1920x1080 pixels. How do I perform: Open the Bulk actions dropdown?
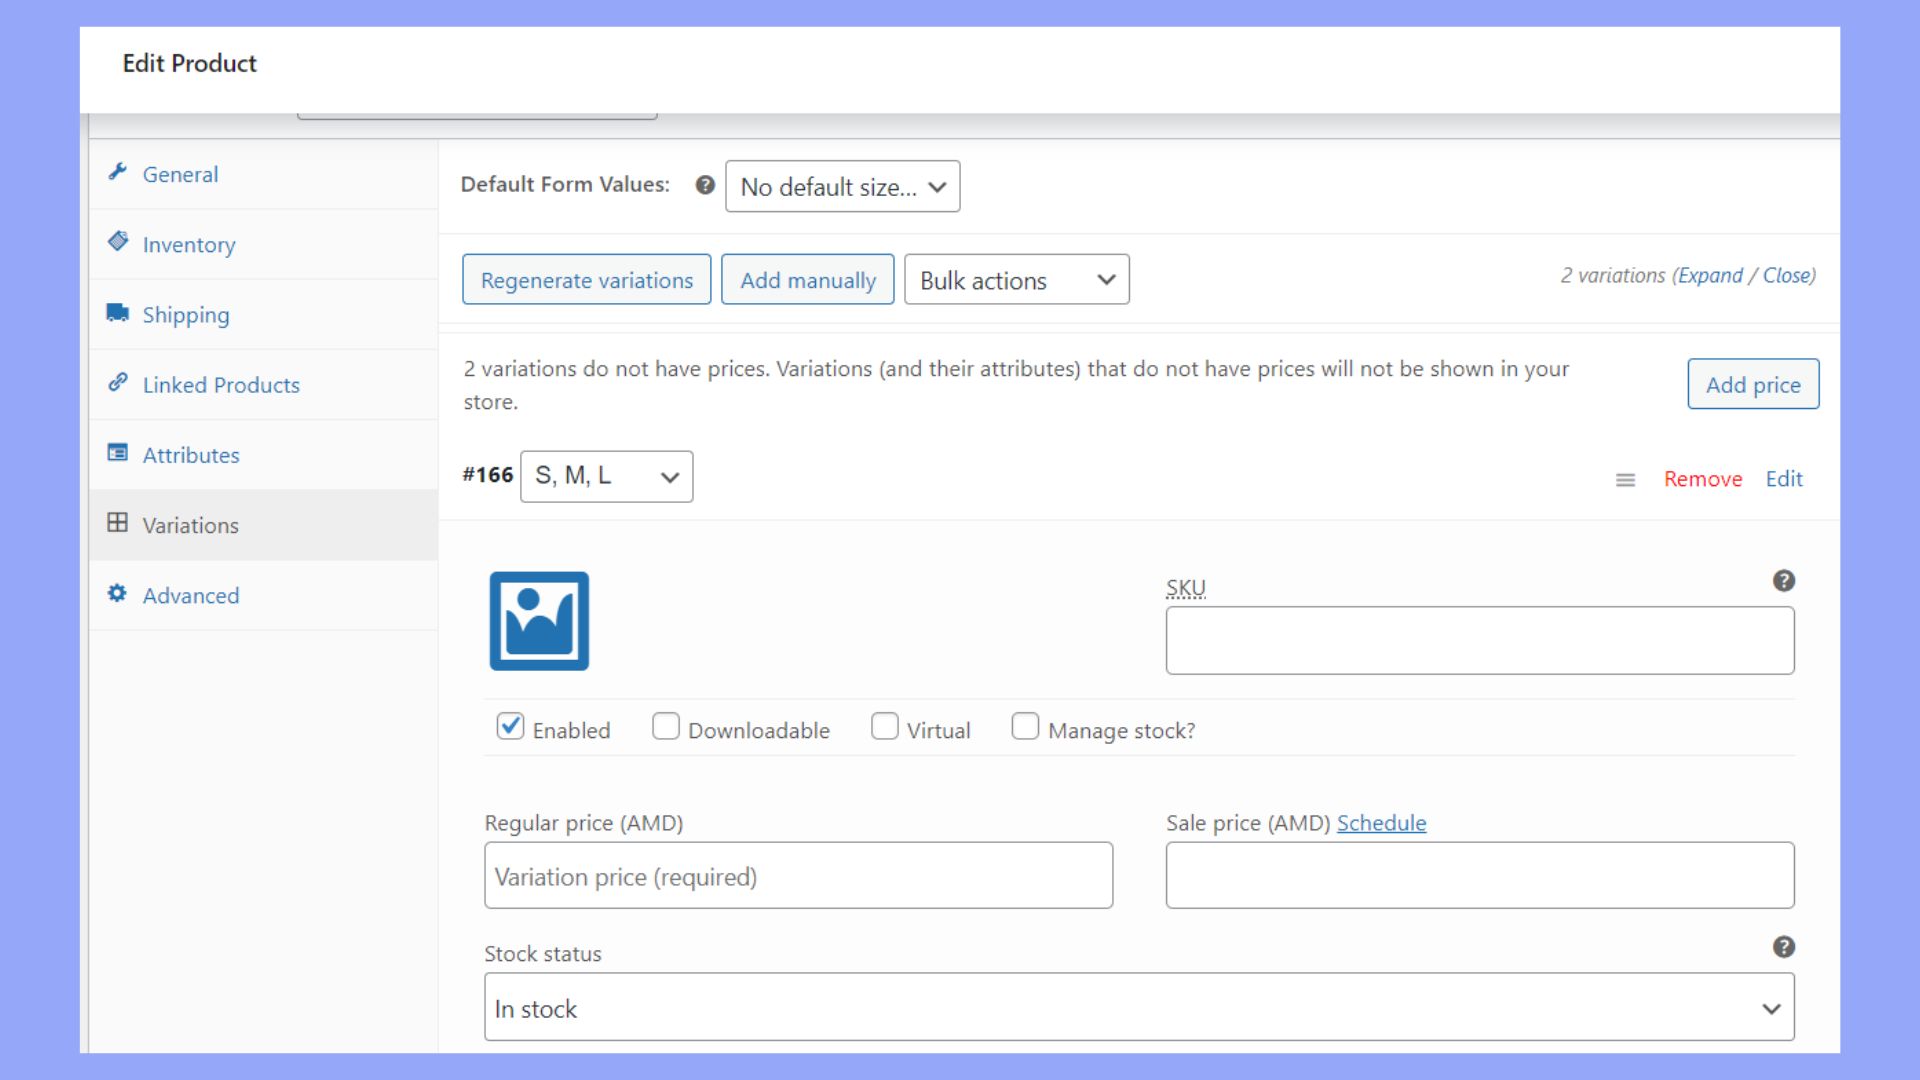coord(1016,280)
